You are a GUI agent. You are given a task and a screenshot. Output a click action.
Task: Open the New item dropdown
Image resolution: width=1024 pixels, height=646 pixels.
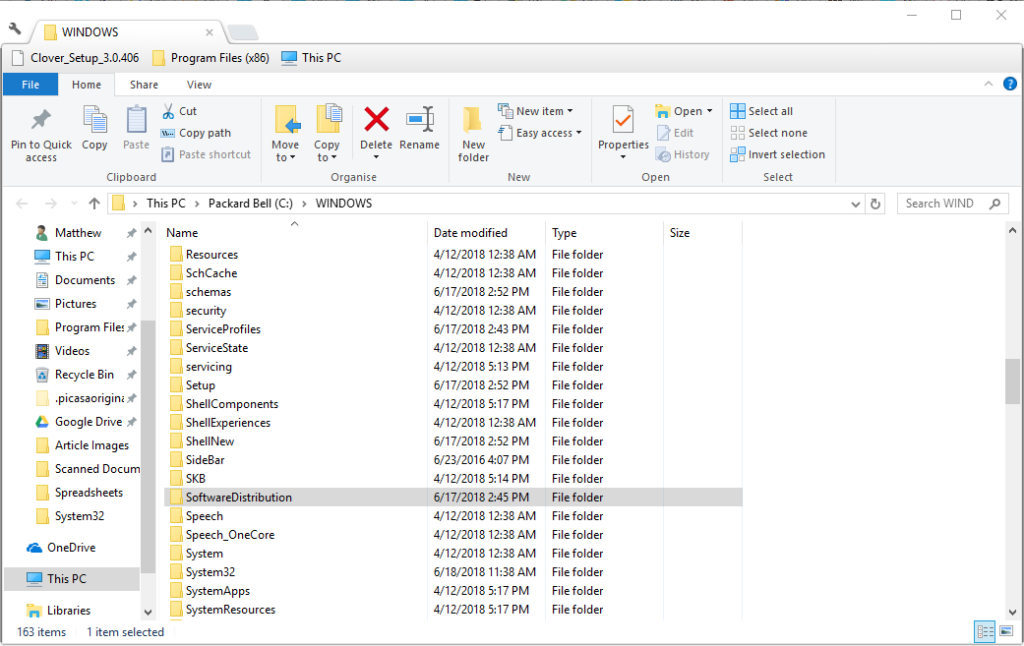[x=536, y=111]
